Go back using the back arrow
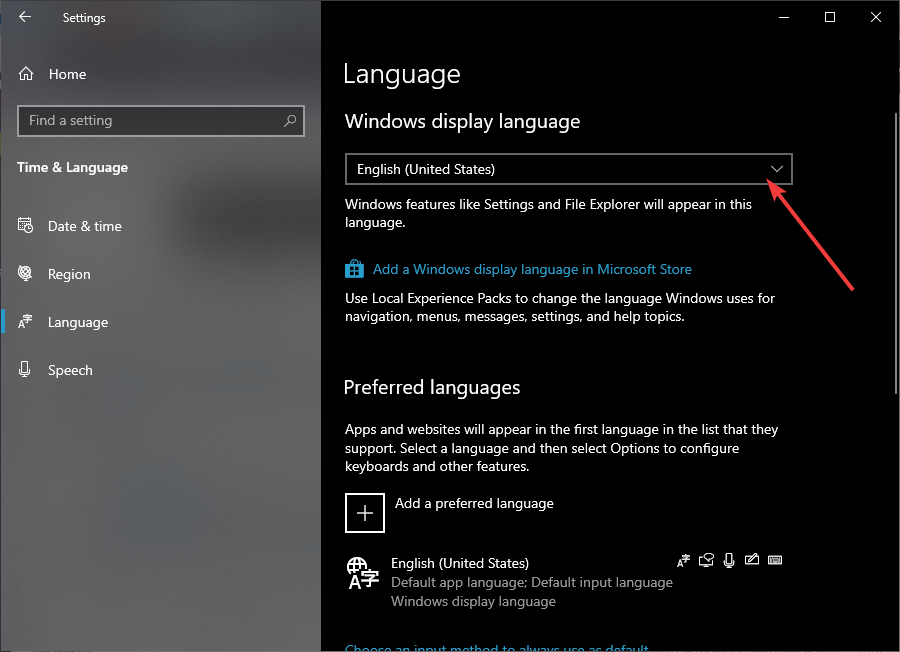The height and width of the screenshot is (652, 900). click(x=25, y=17)
